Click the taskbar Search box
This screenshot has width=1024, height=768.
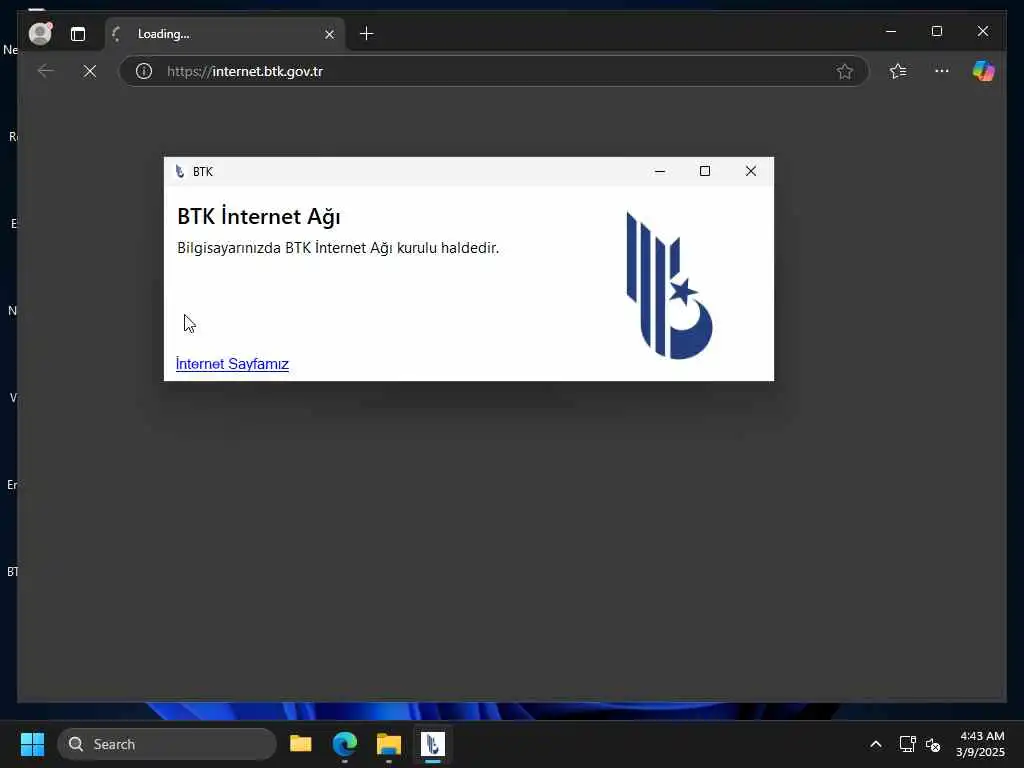pos(167,744)
